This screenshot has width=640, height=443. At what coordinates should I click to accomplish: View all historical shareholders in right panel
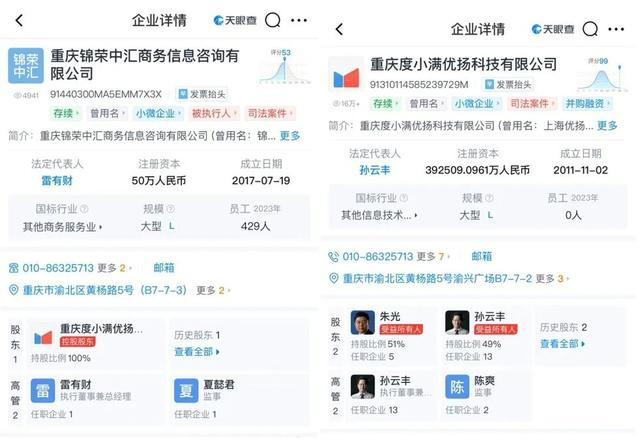point(562,344)
